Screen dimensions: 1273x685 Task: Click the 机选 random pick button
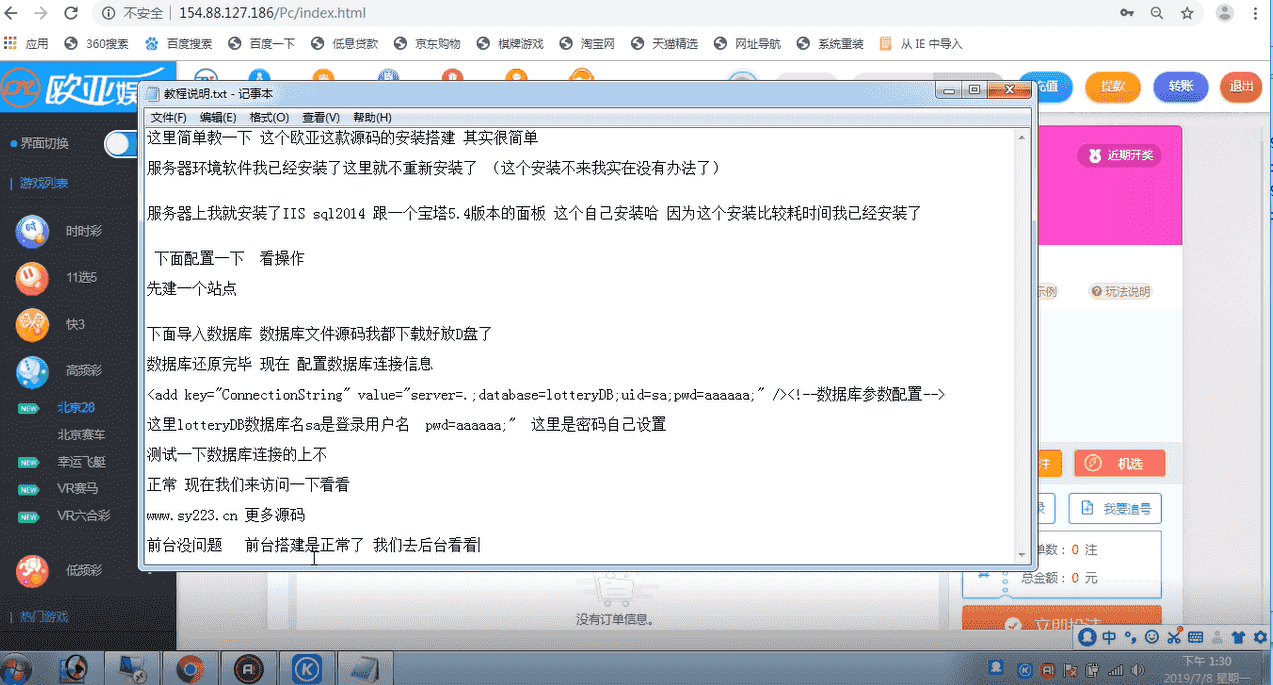(x=1120, y=464)
